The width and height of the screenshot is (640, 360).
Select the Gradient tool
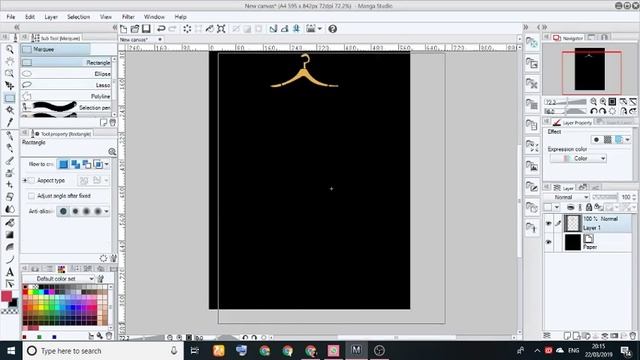pos(9,235)
